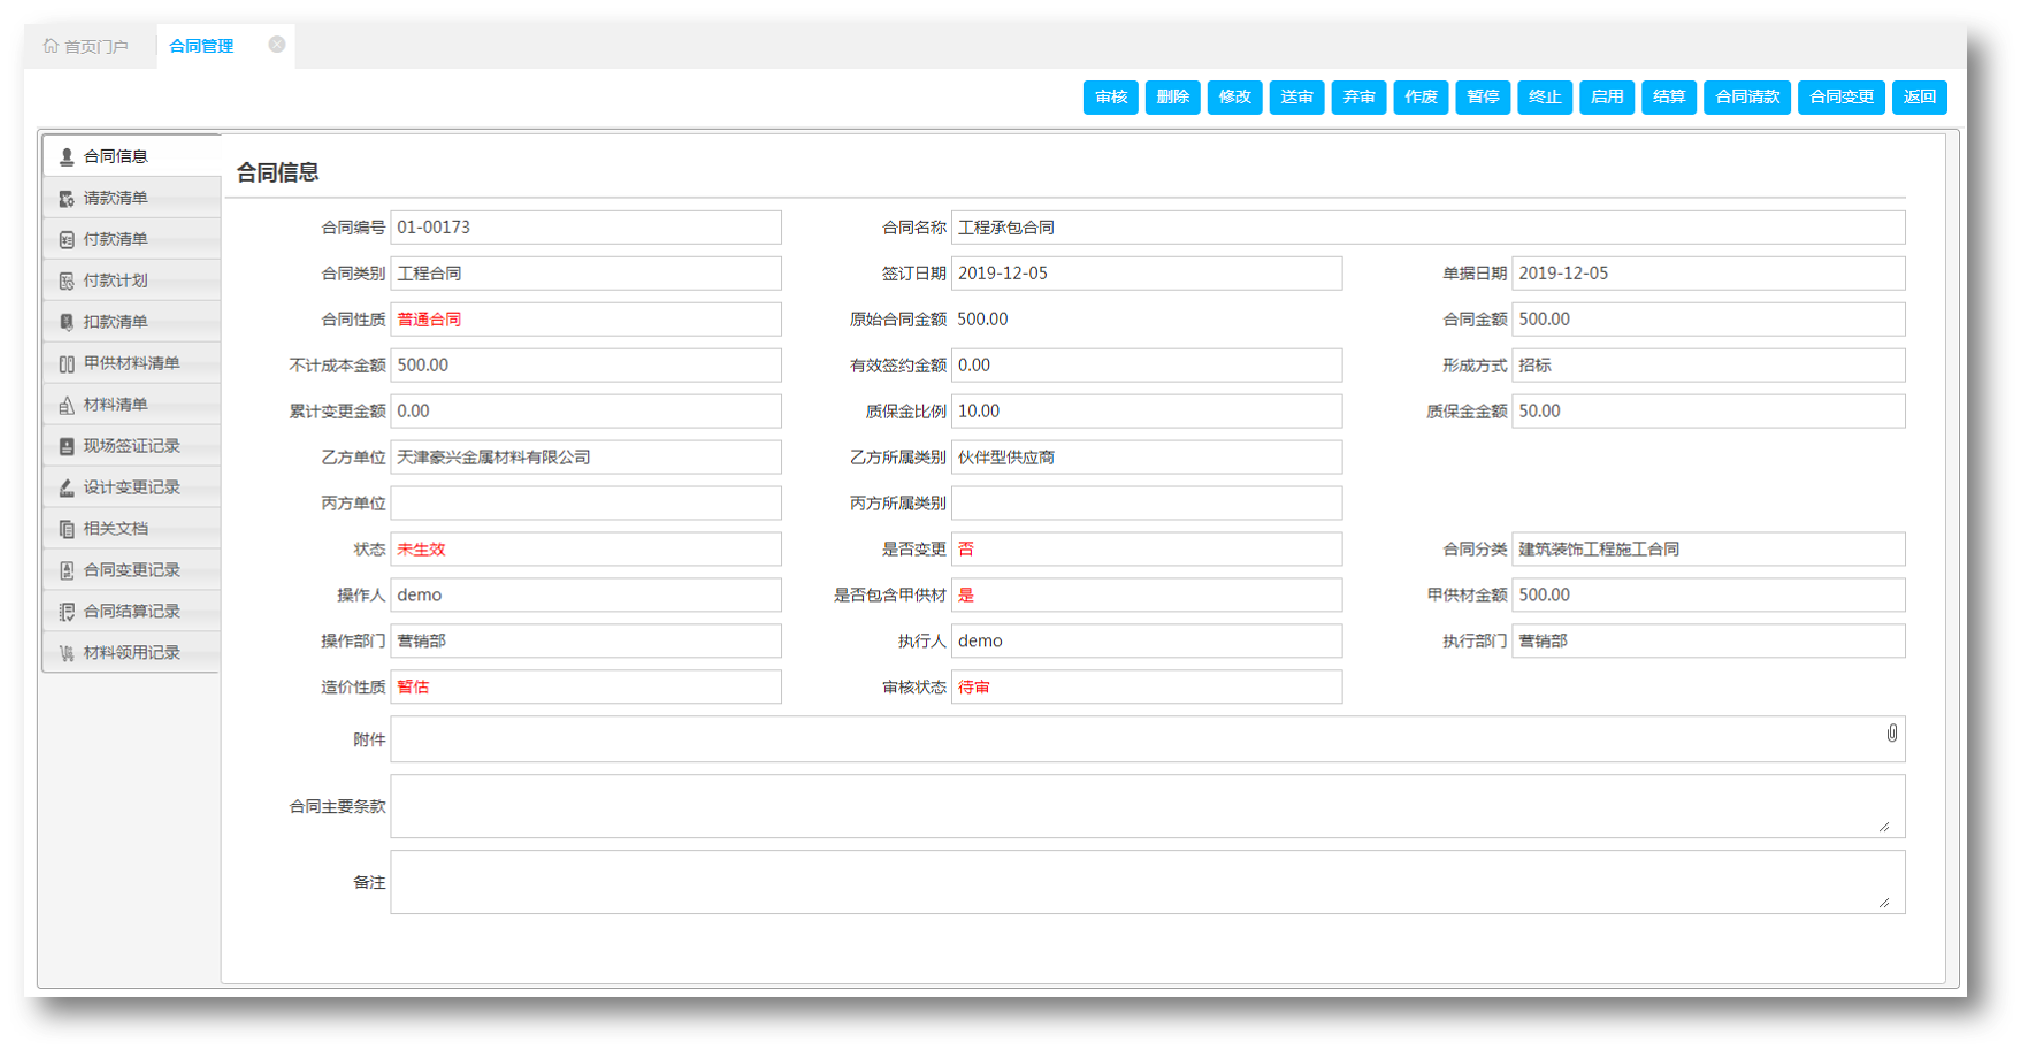Open 材料领用记录 in the sidebar
The width and height of the screenshot is (2024, 1055).
131,653
